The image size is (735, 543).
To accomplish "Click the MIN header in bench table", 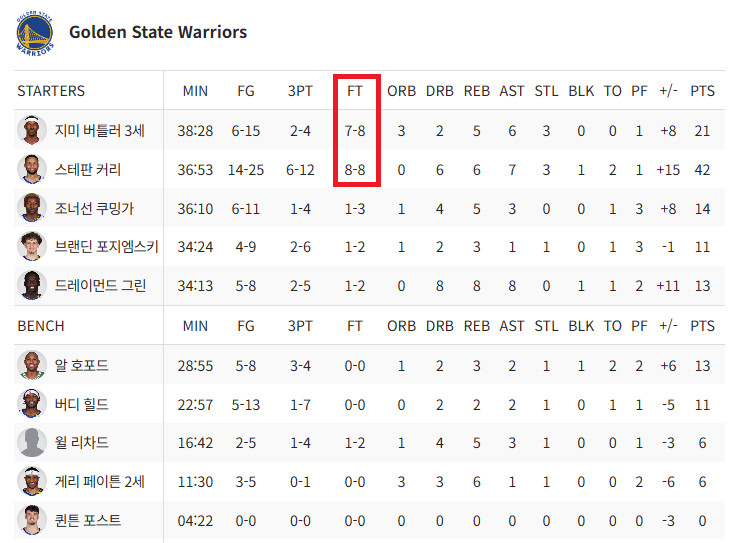I will coord(195,326).
